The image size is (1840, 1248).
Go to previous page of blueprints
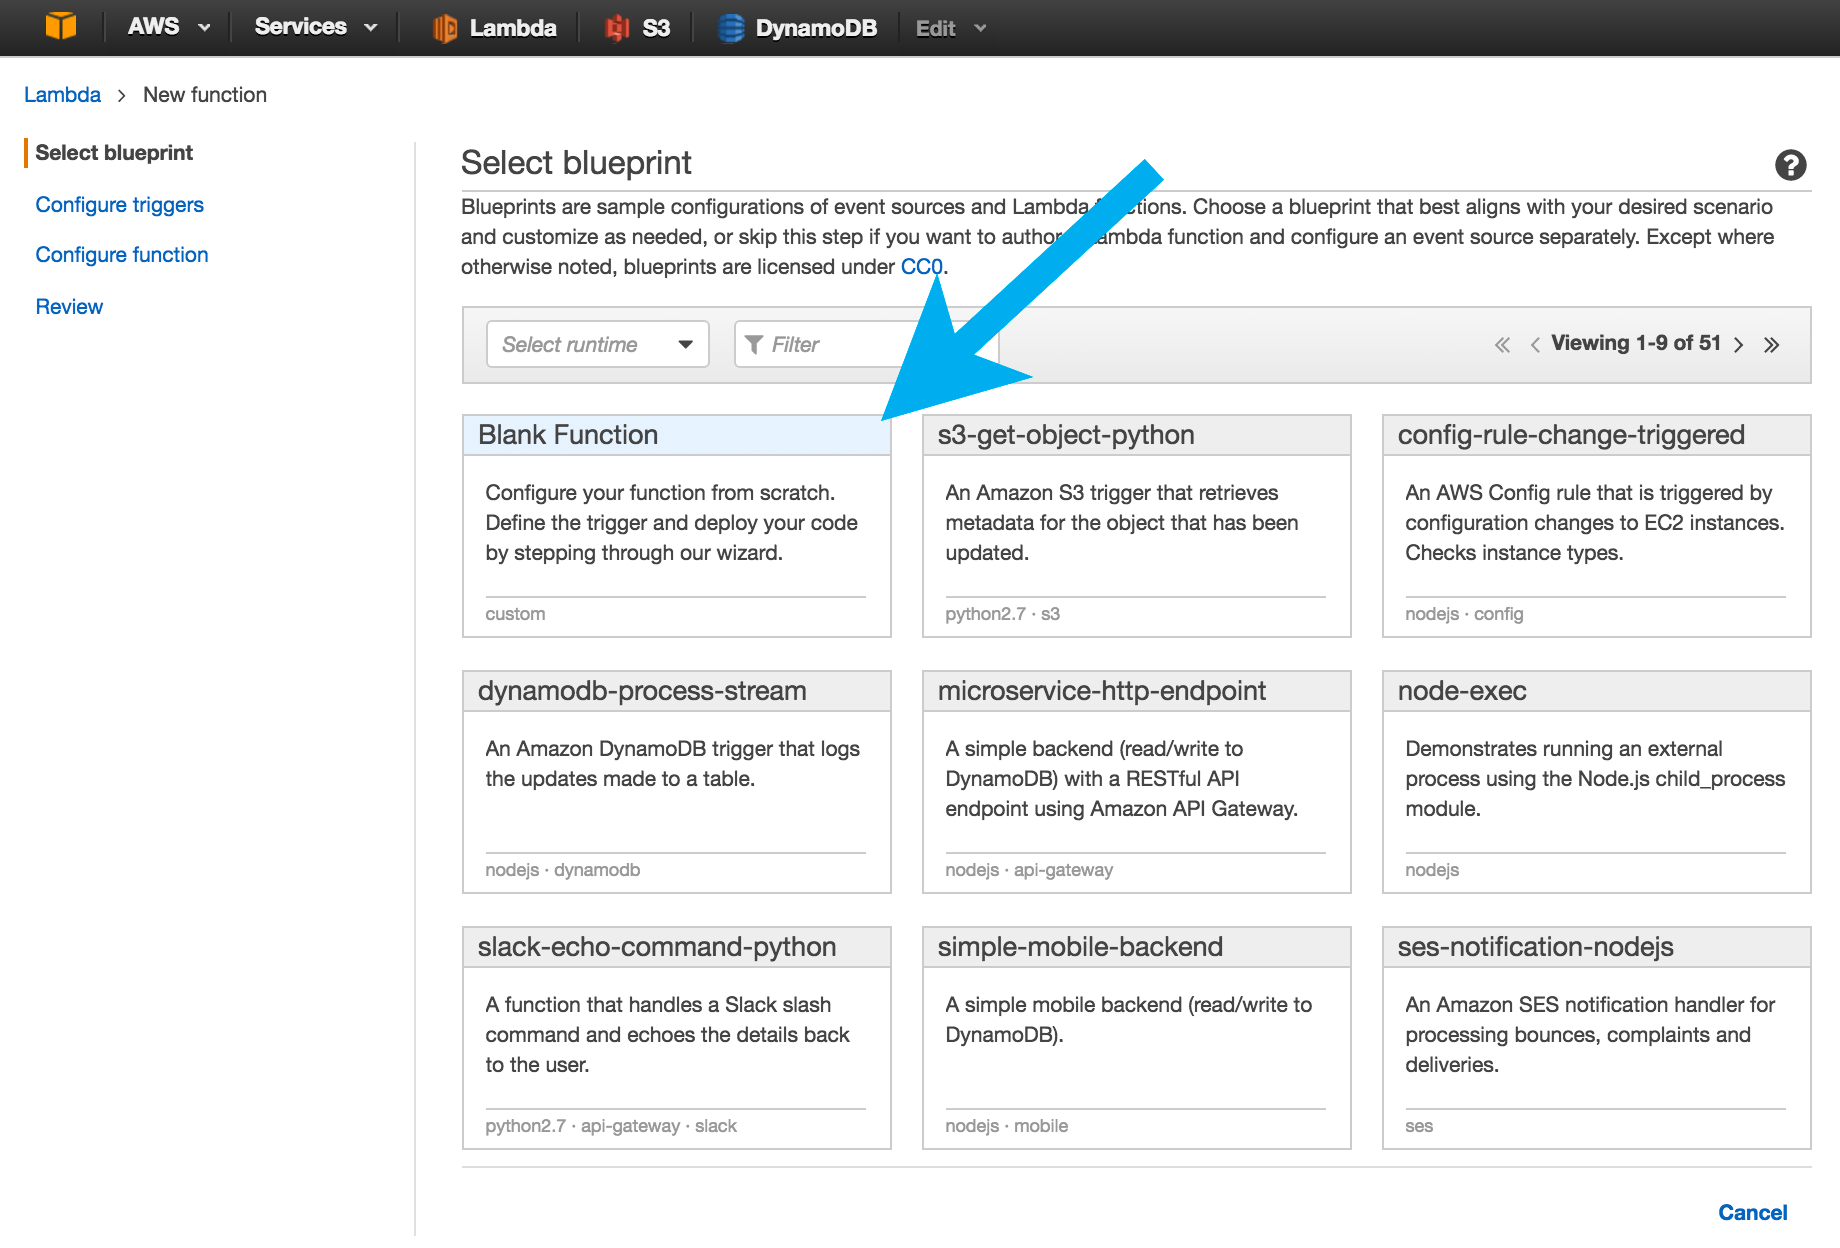pyautogui.click(x=1534, y=345)
